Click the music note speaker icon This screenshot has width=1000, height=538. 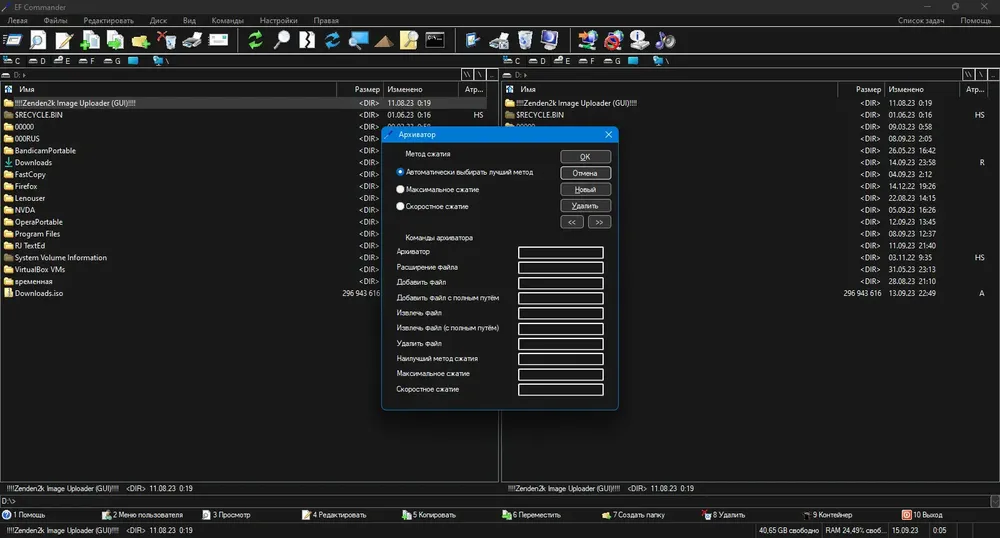pos(665,40)
